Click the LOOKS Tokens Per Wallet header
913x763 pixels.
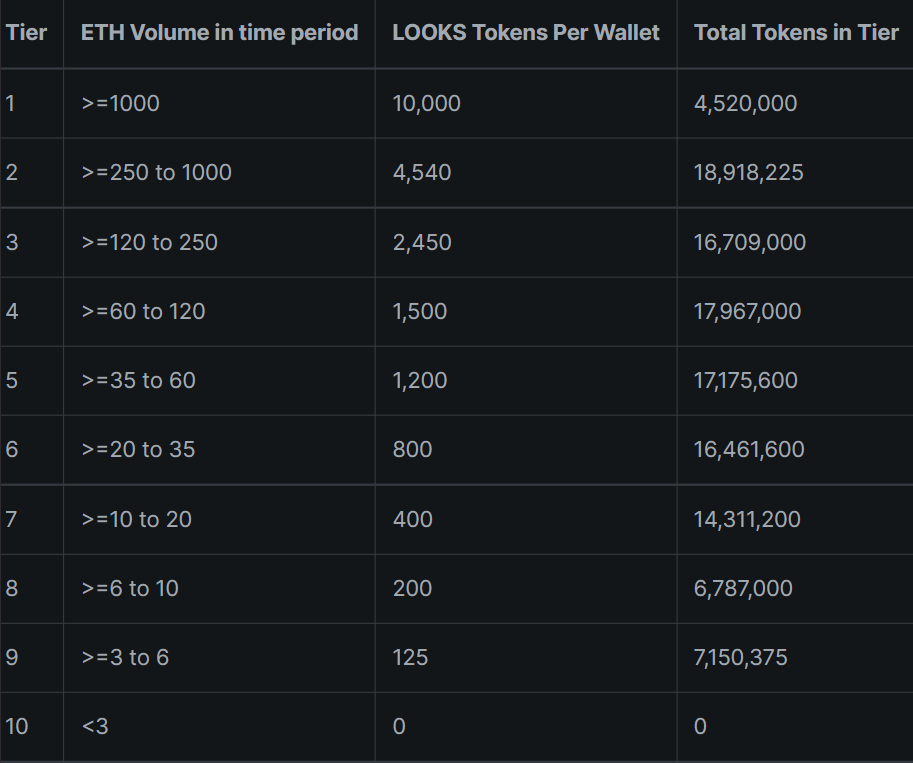tap(526, 33)
